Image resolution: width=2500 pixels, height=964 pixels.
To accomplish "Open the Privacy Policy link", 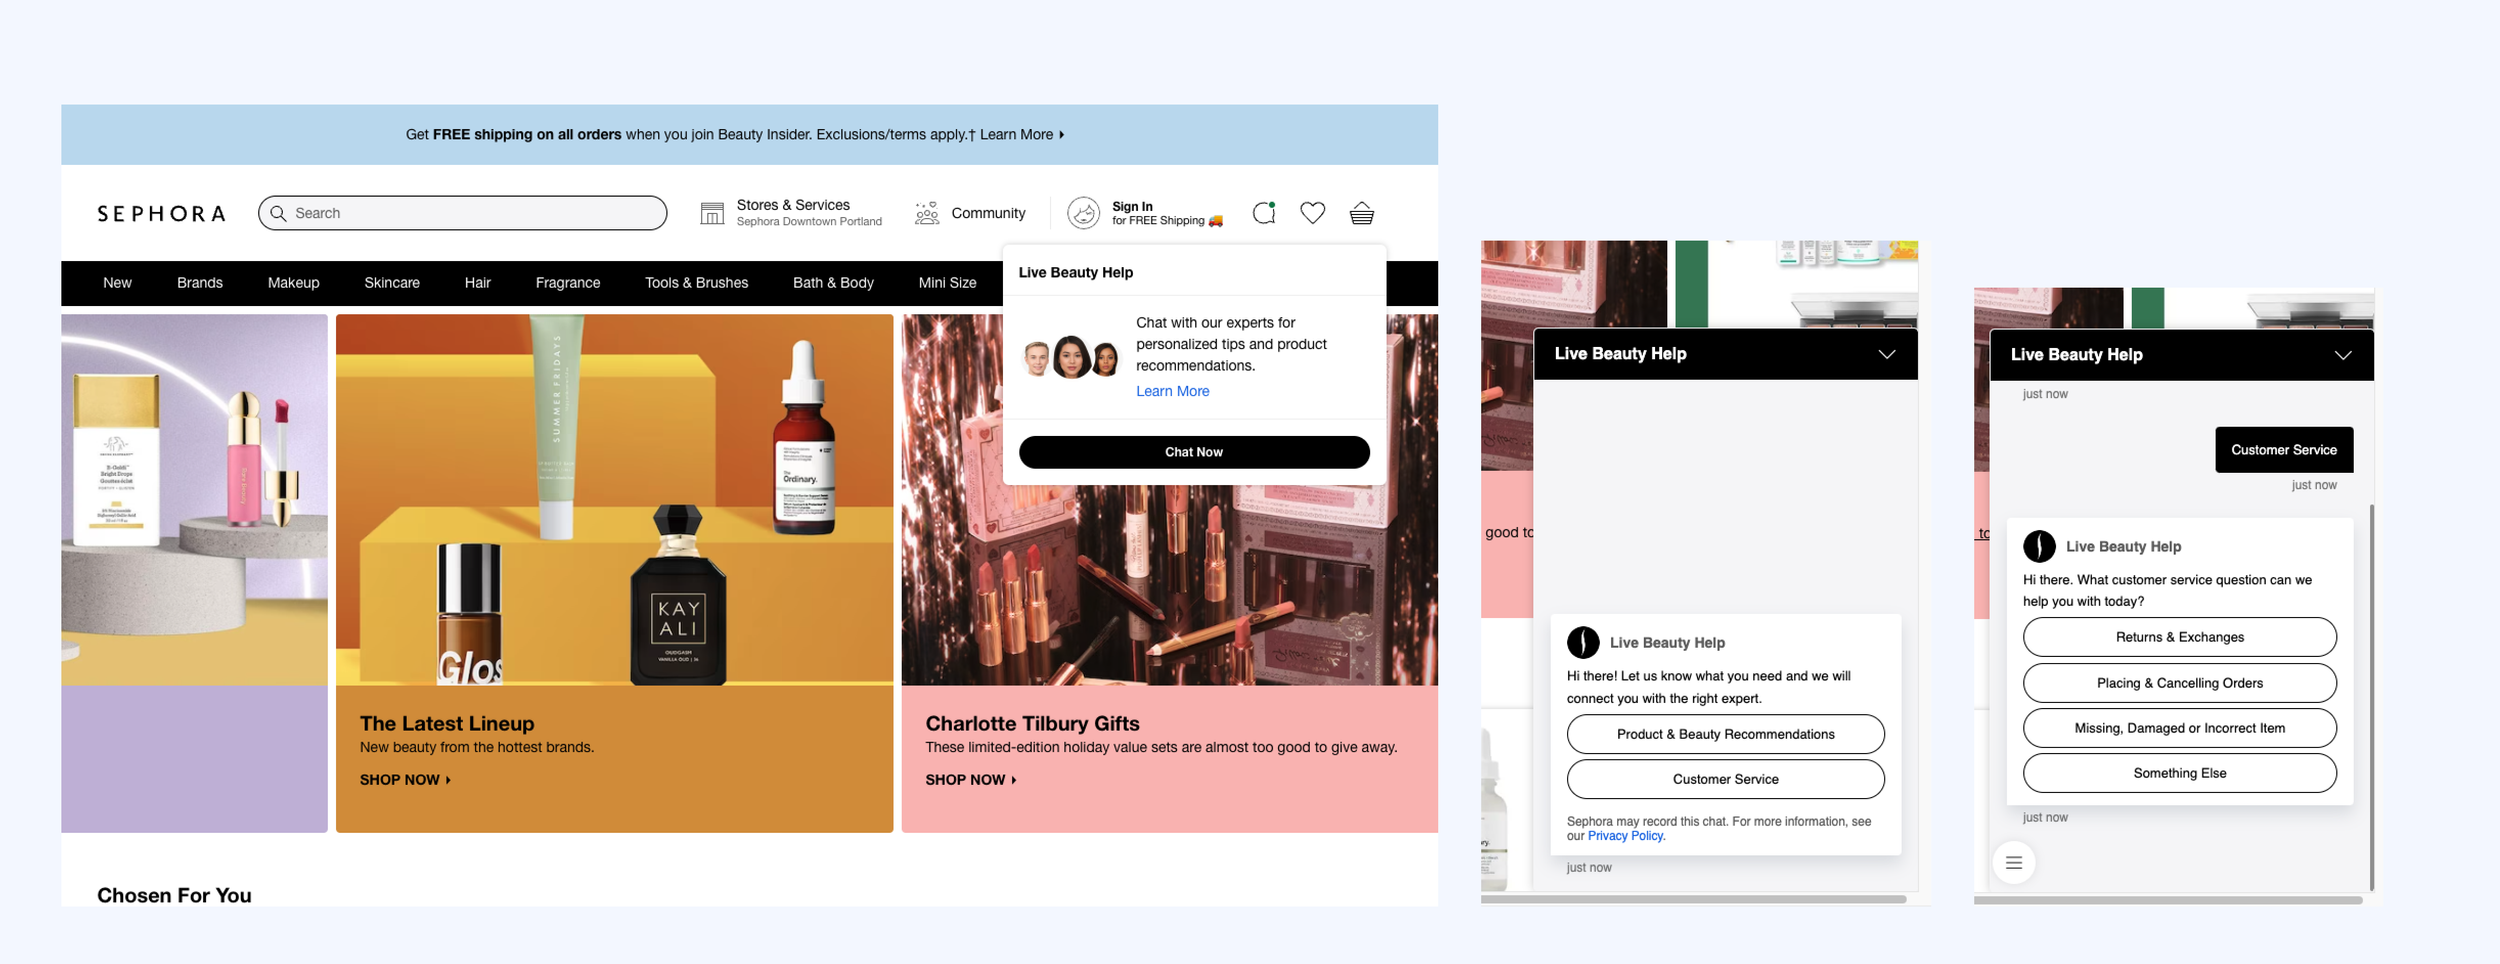I will [1625, 836].
